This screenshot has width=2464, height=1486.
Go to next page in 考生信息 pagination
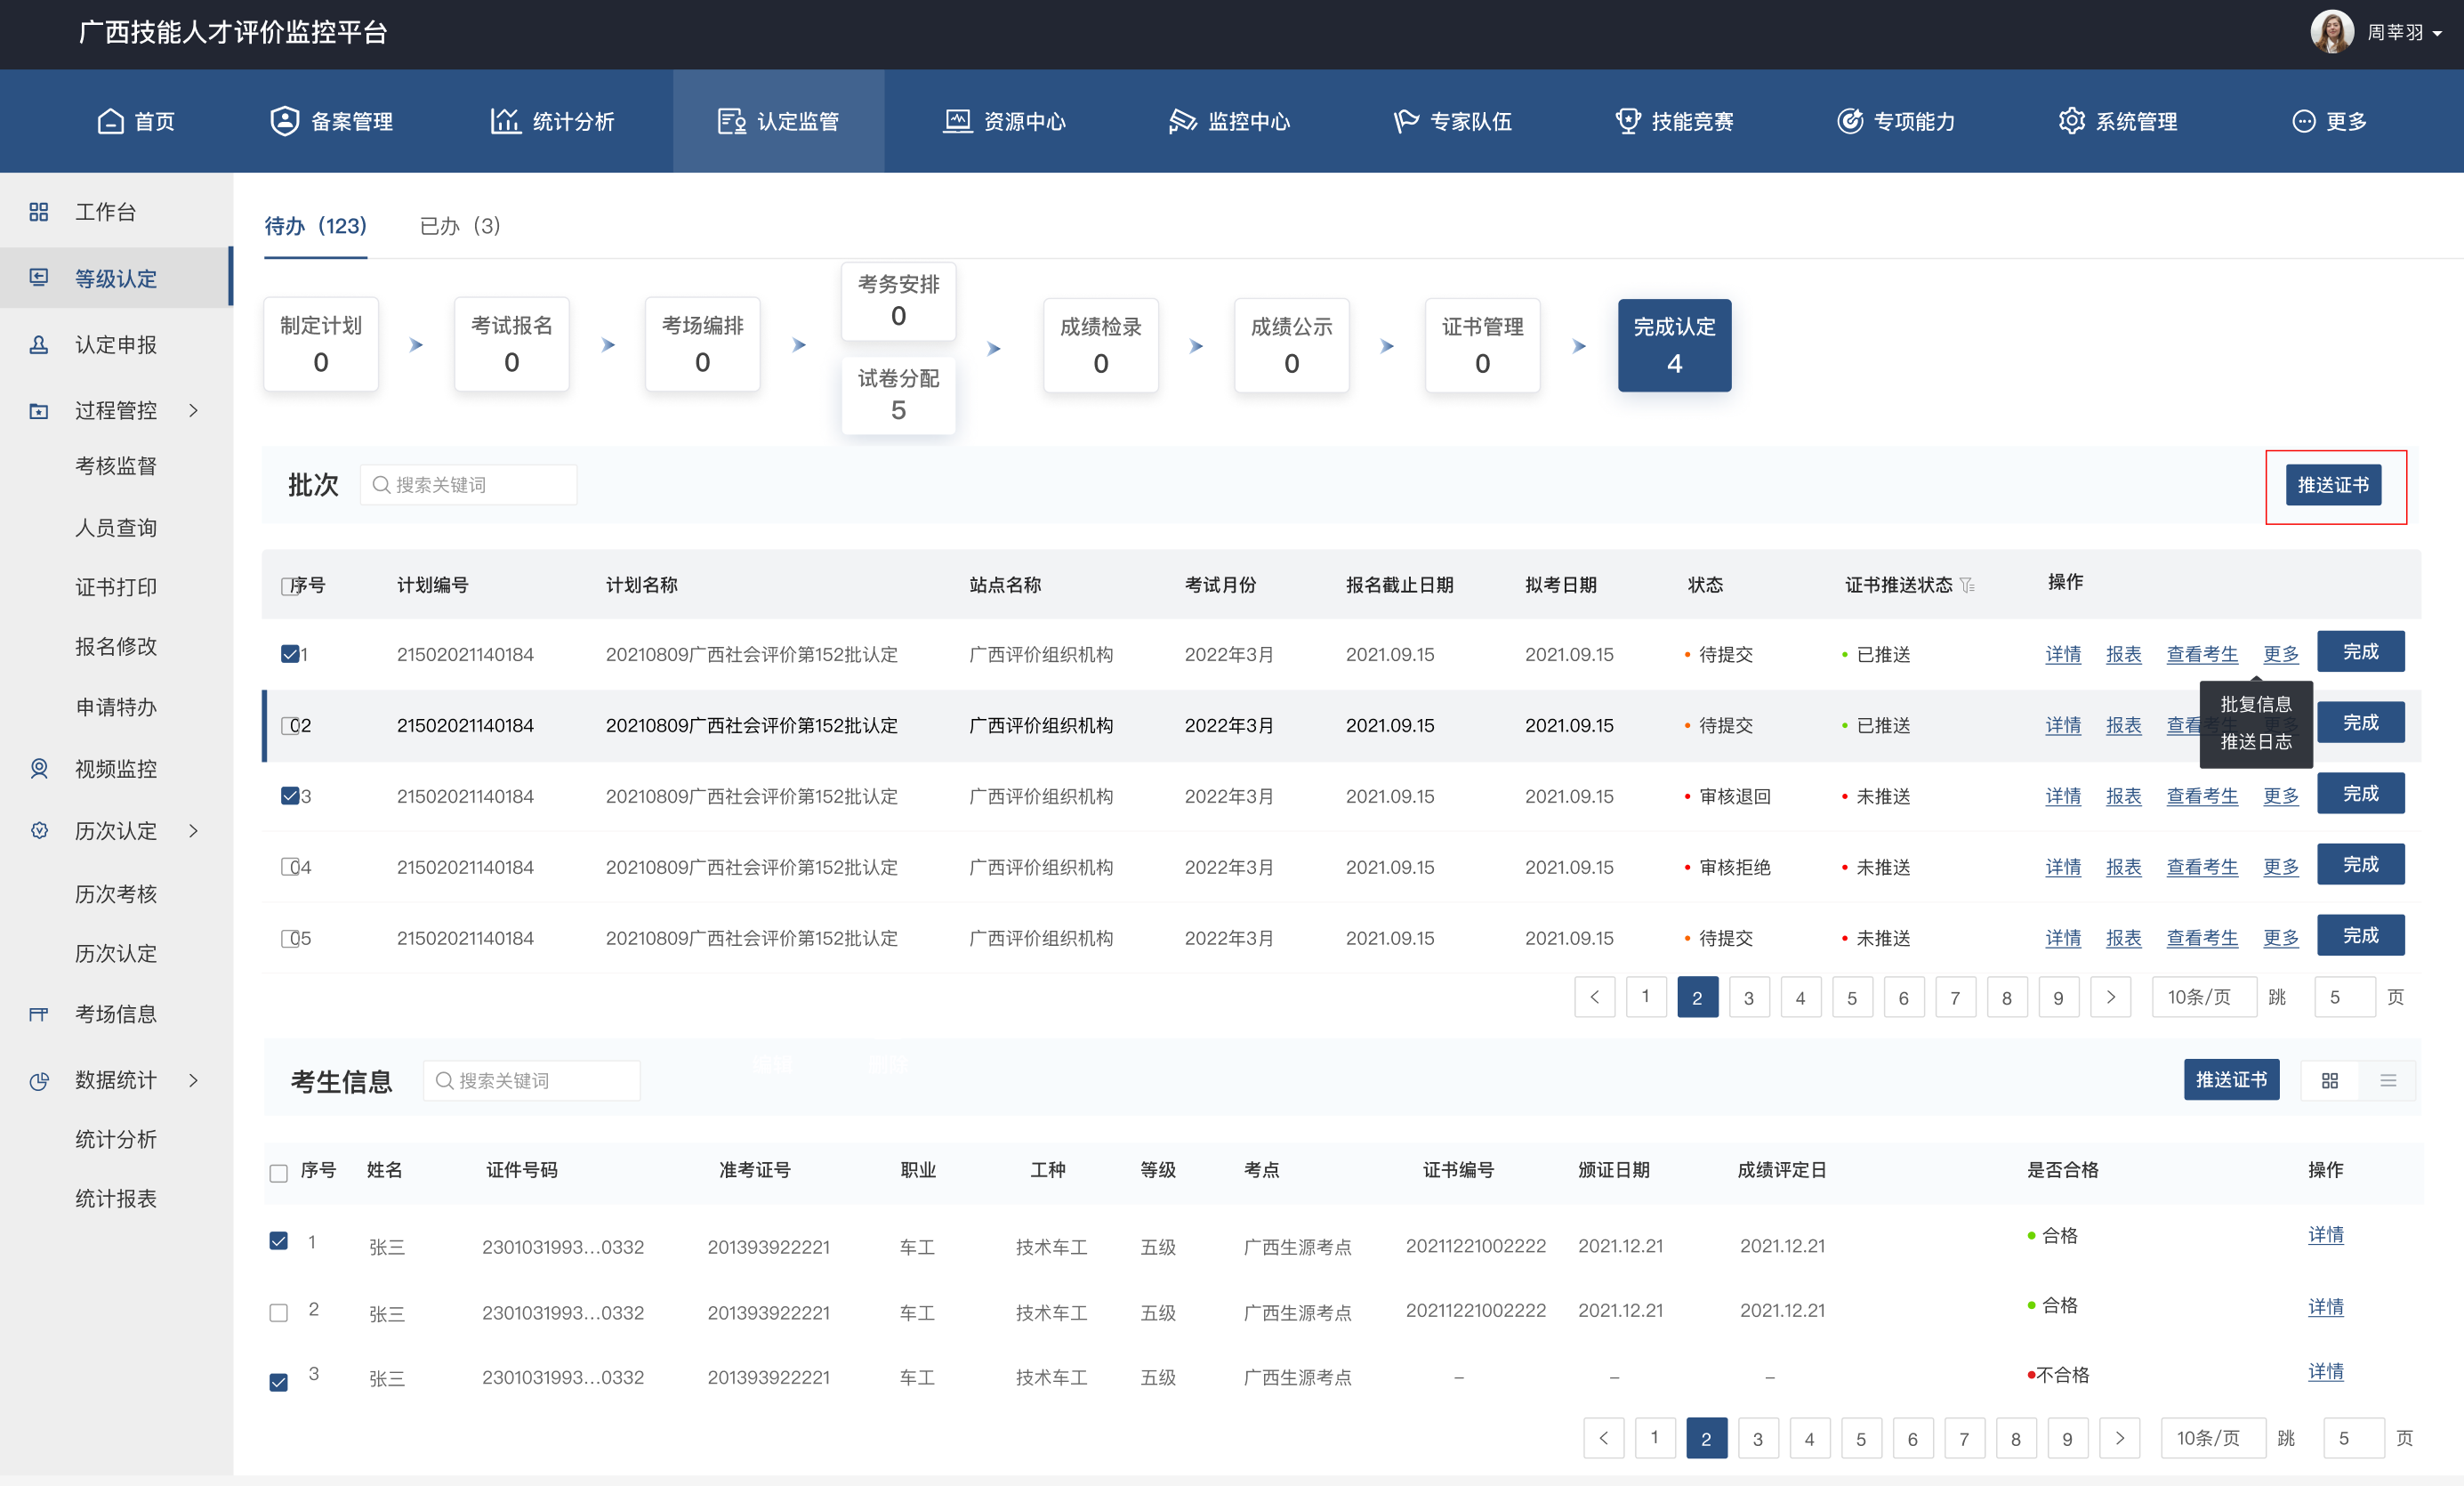point(2120,1438)
